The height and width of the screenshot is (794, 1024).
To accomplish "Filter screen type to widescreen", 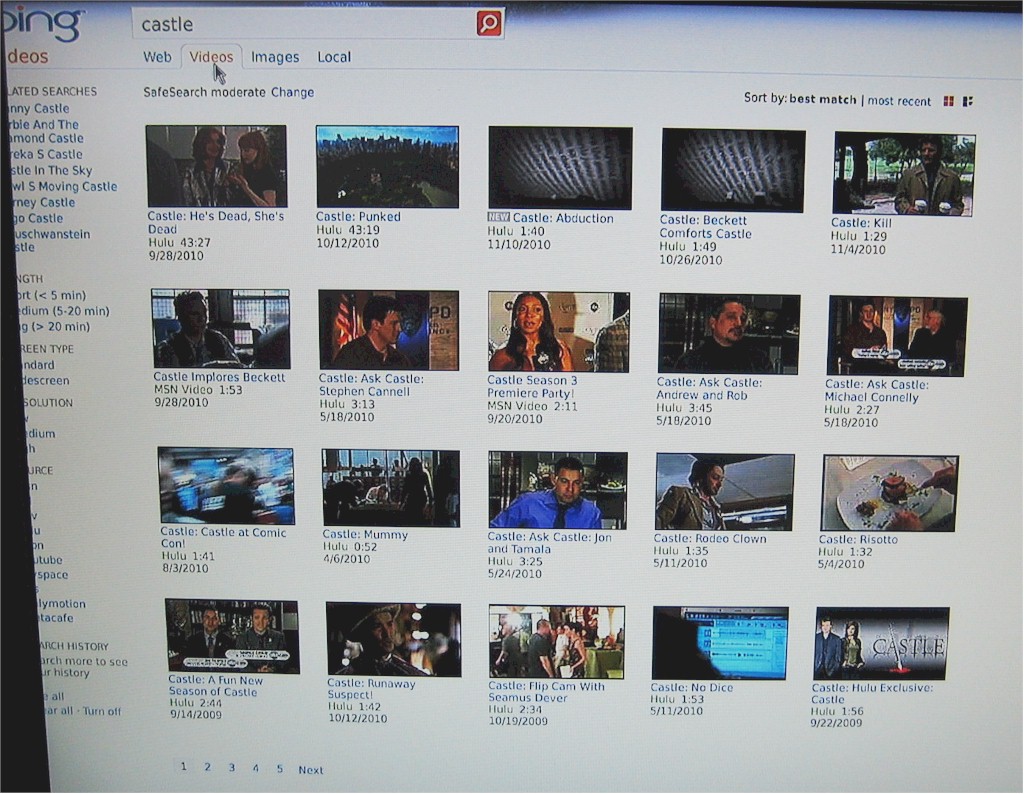I will click(45, 381).
